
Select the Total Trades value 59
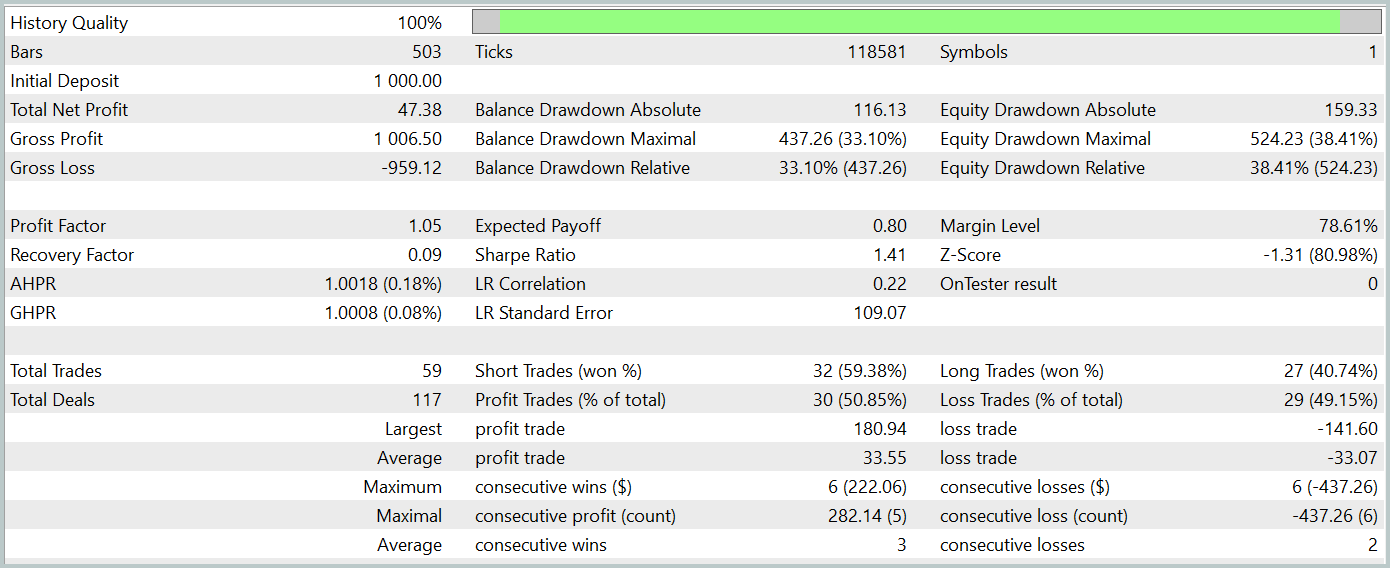click(x=432, y=371)
